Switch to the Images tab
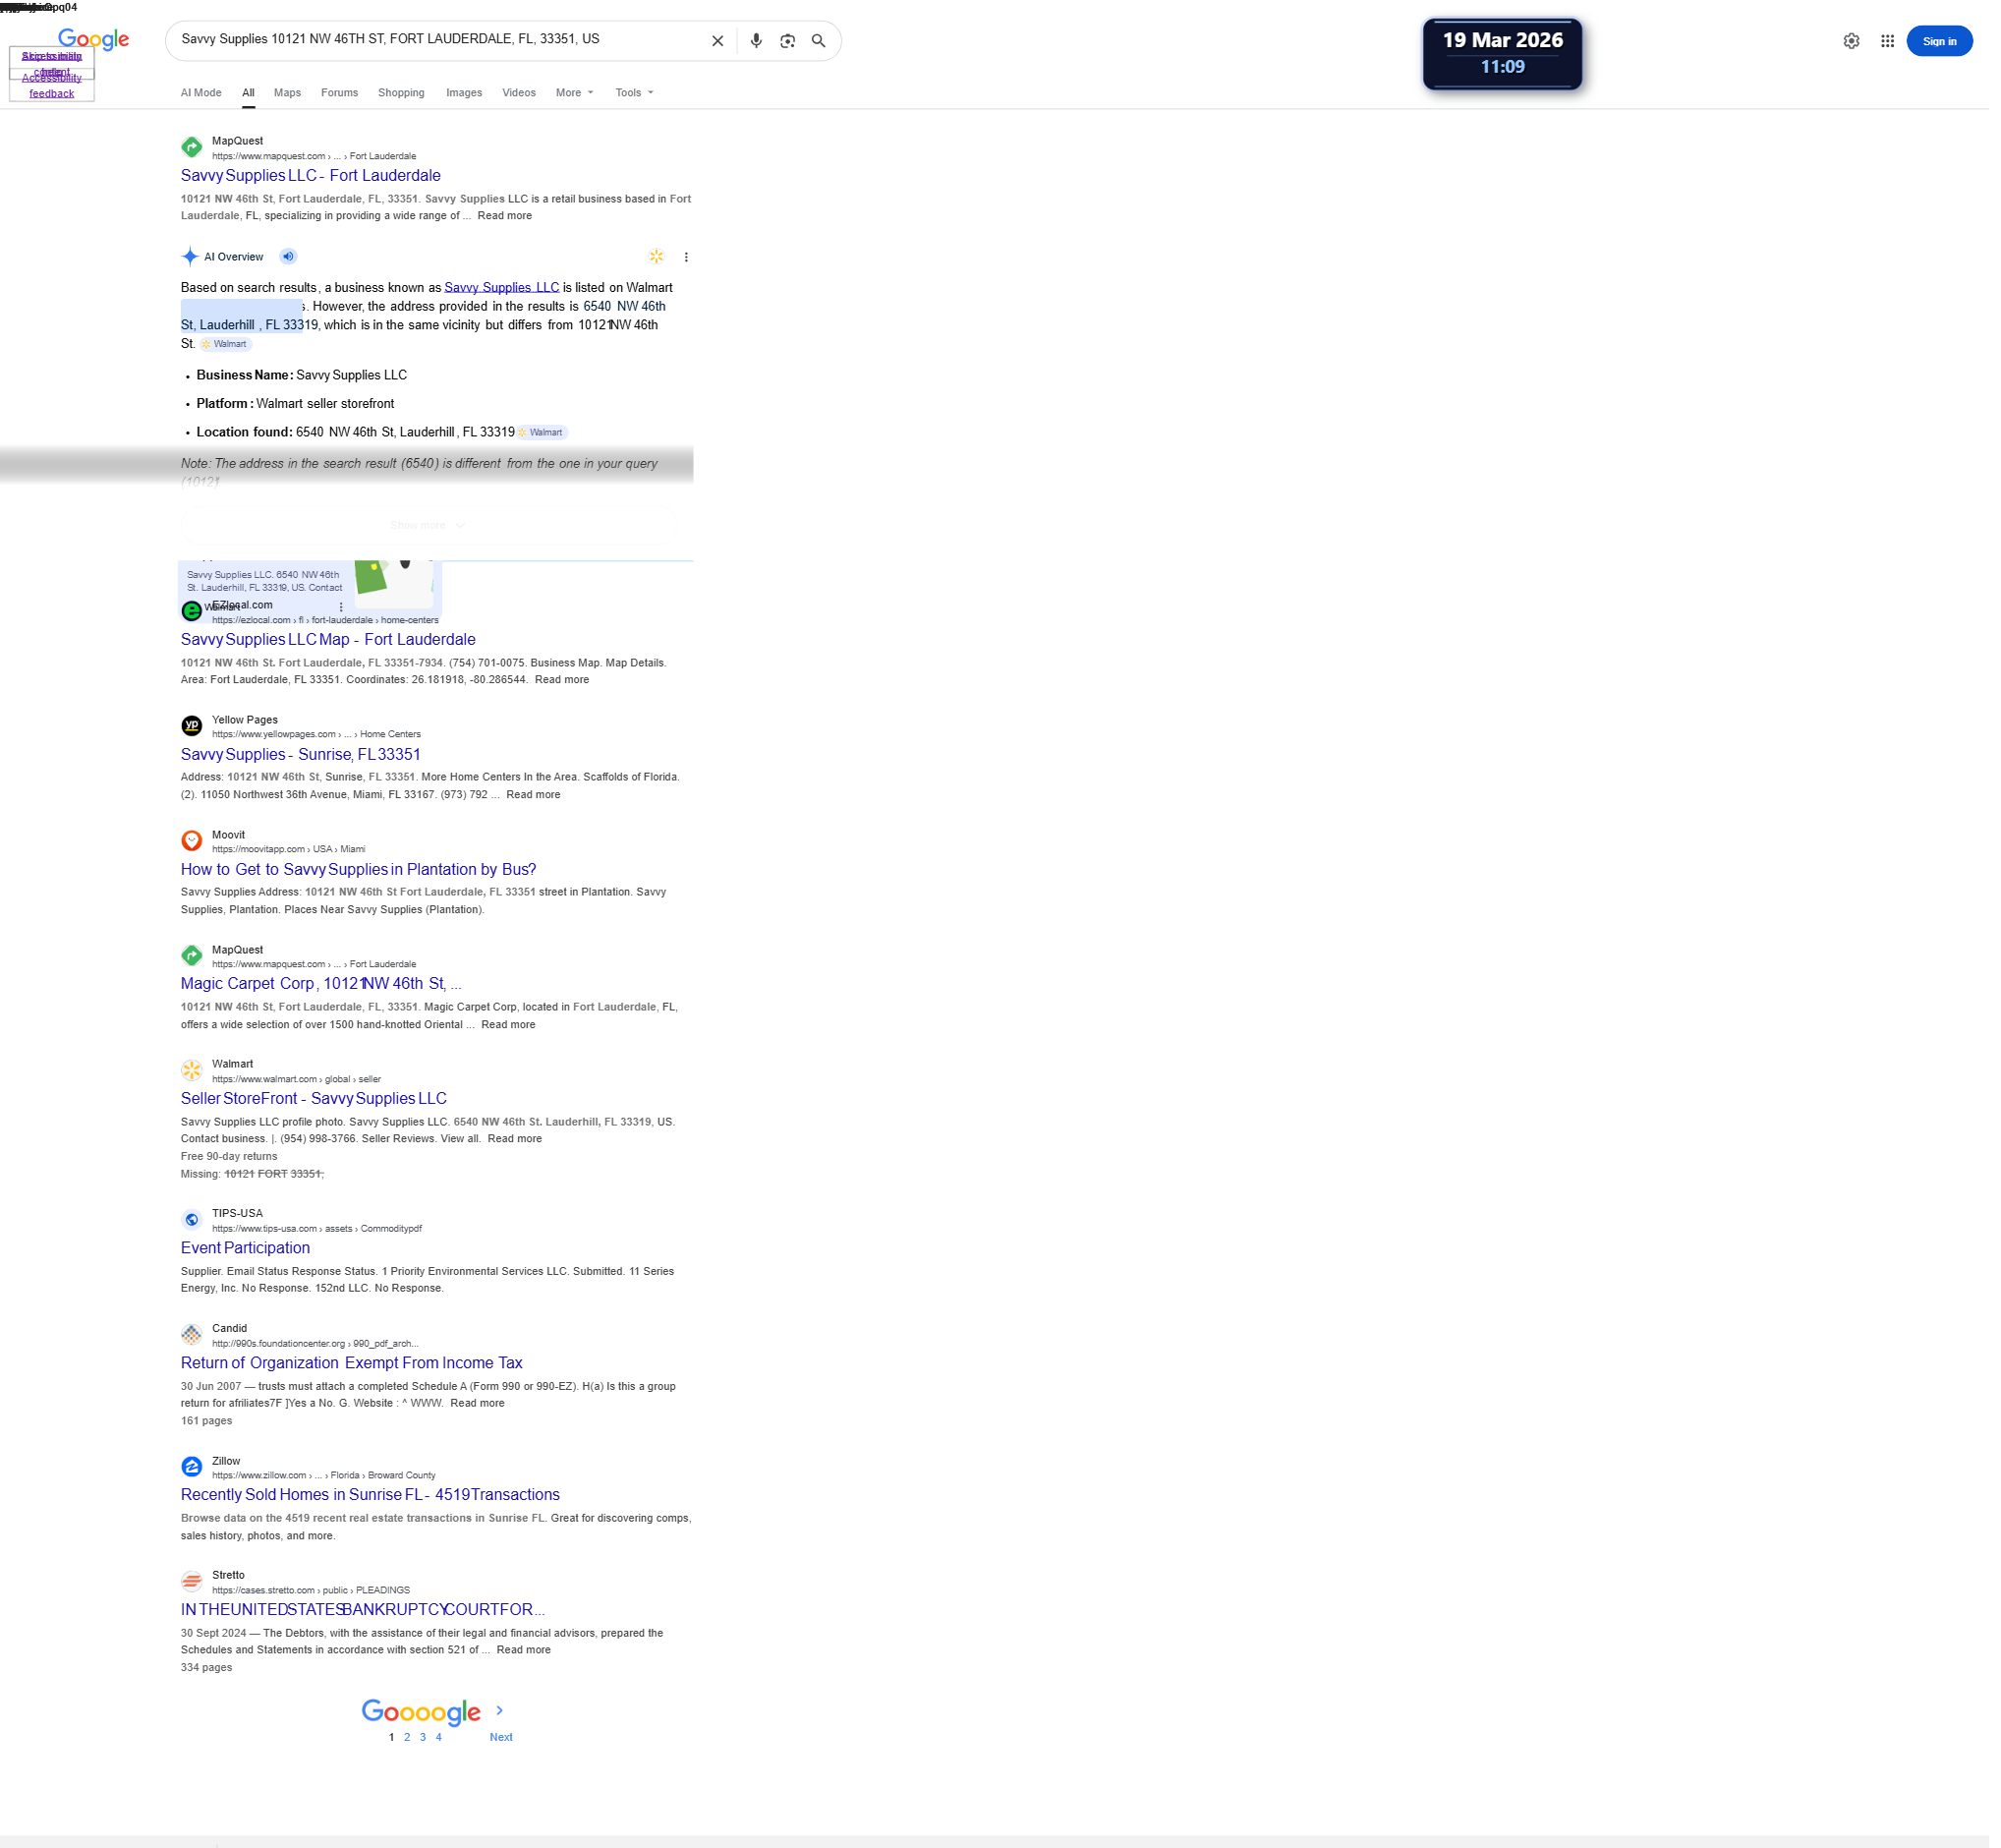The height and width of the screenshot is (1848, 2001). (467, 93)
